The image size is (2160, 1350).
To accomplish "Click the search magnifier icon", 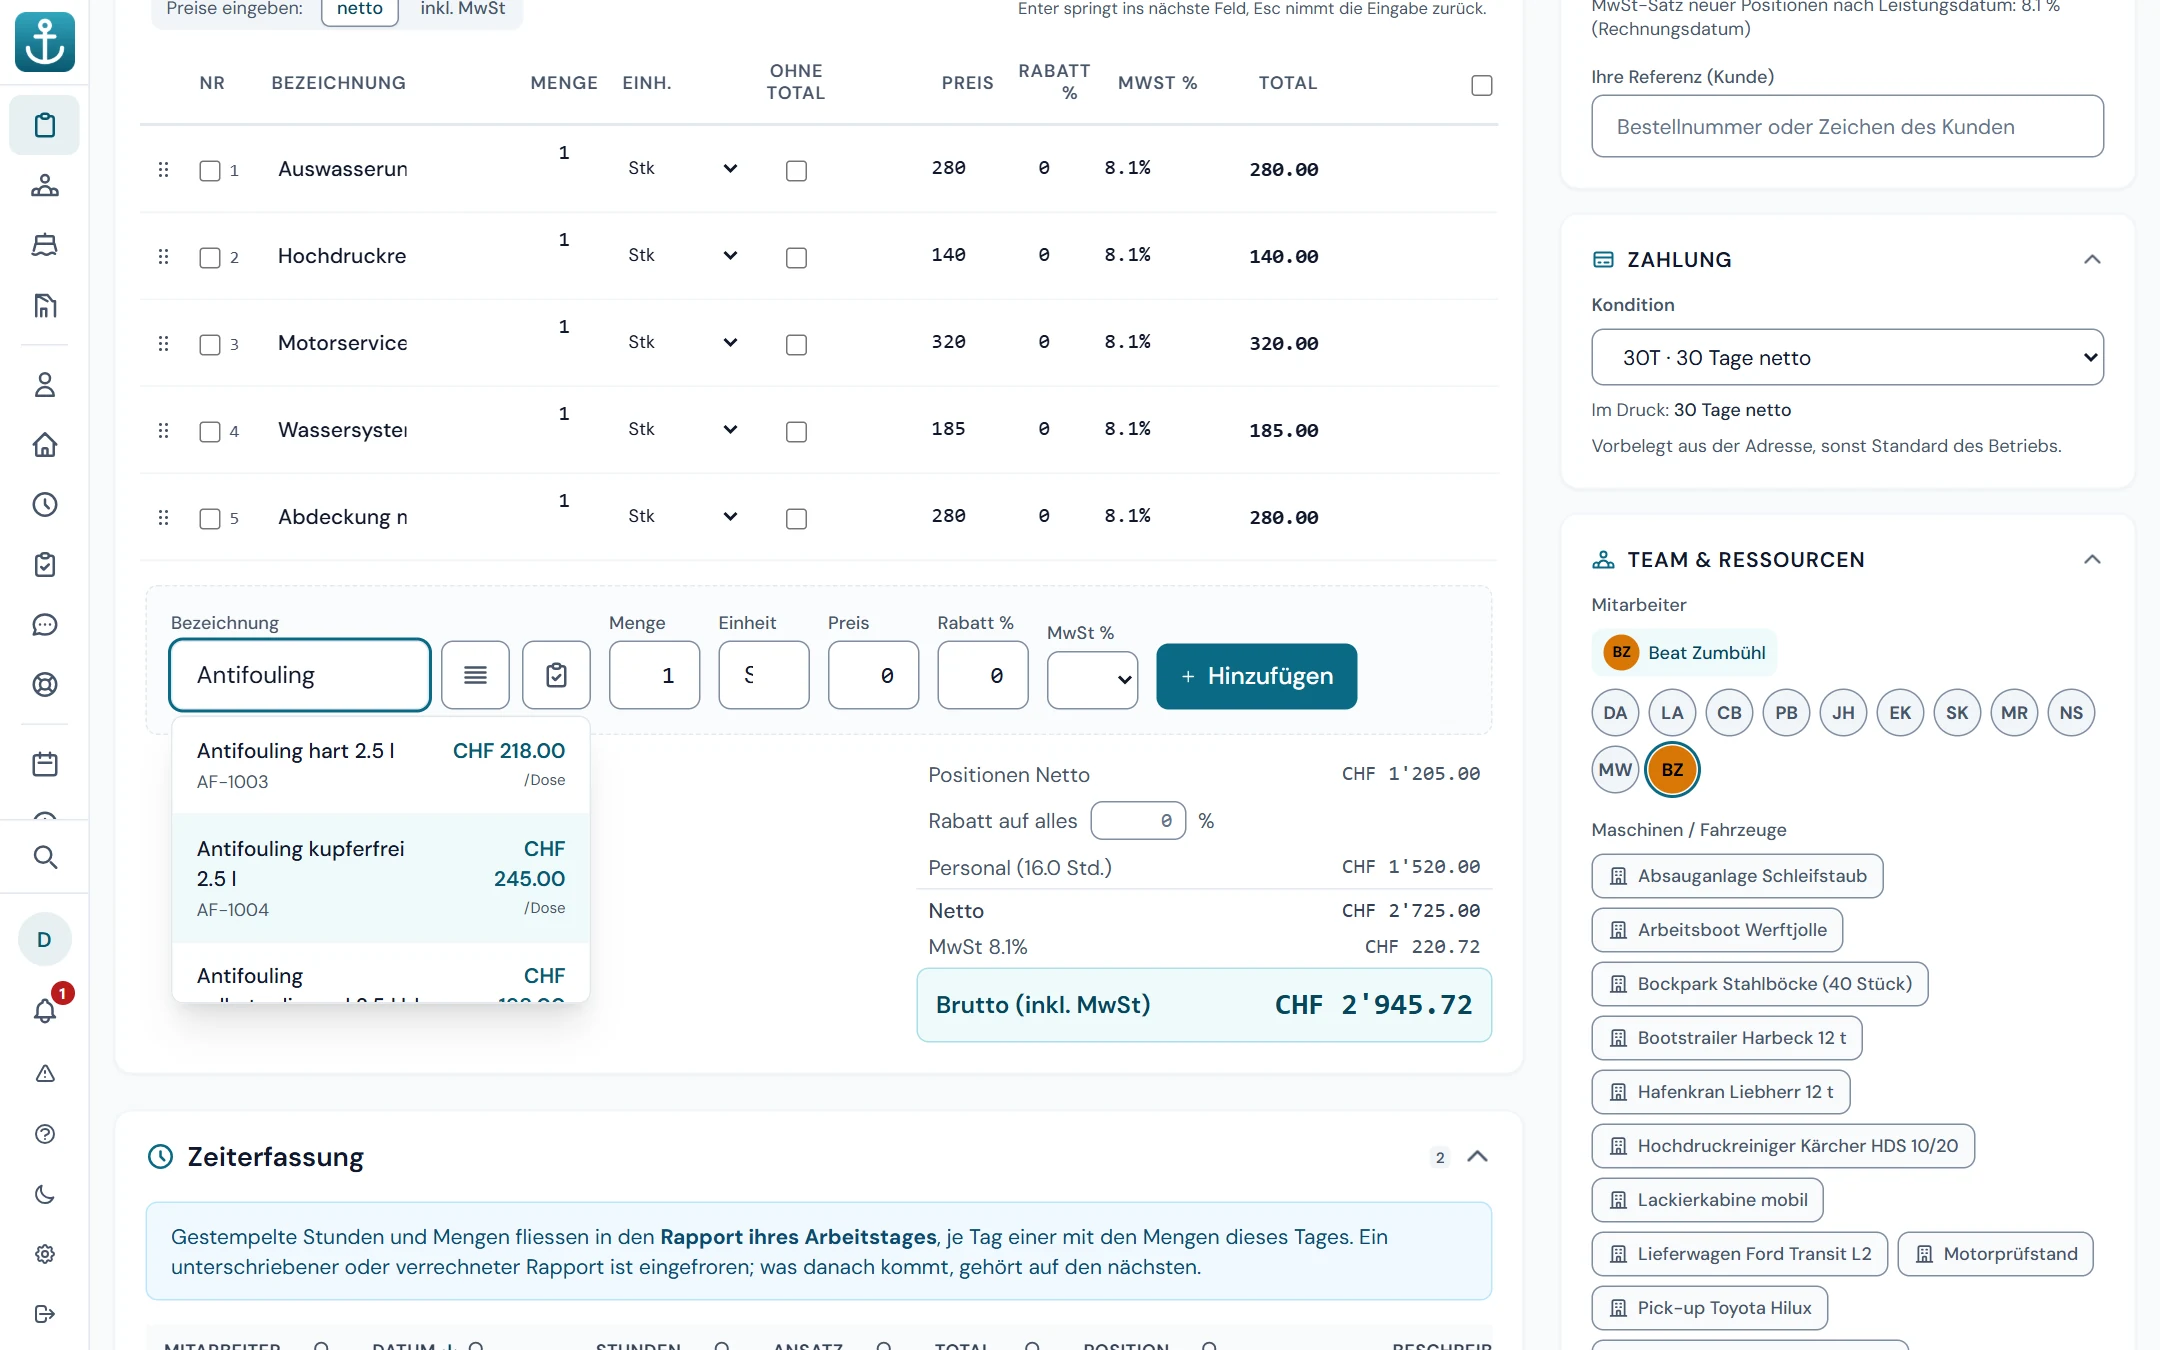I will coord(45,857).
